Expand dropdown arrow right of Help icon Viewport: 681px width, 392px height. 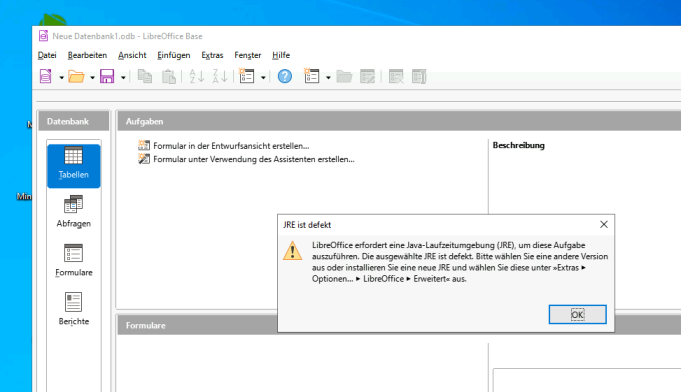(x=328, y=78)
